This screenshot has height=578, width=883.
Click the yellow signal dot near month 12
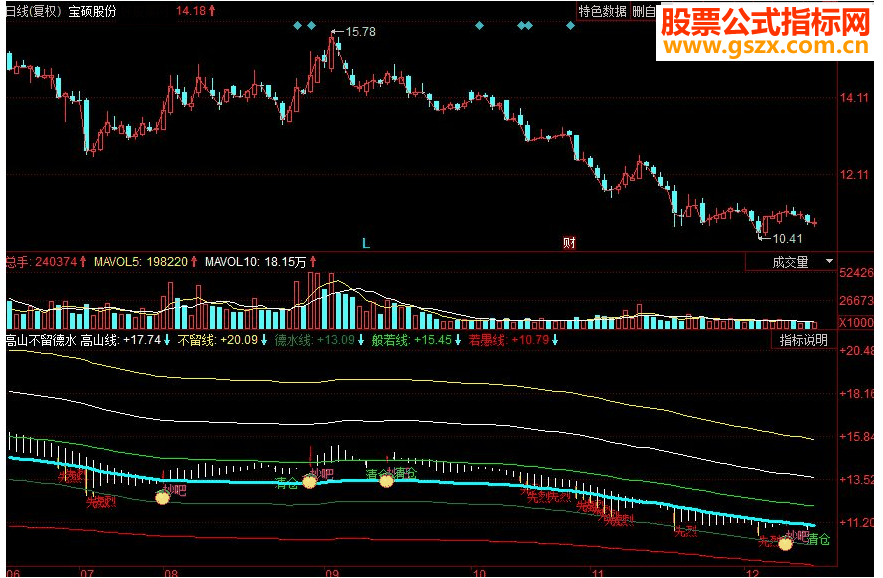[x=785, y=544]
